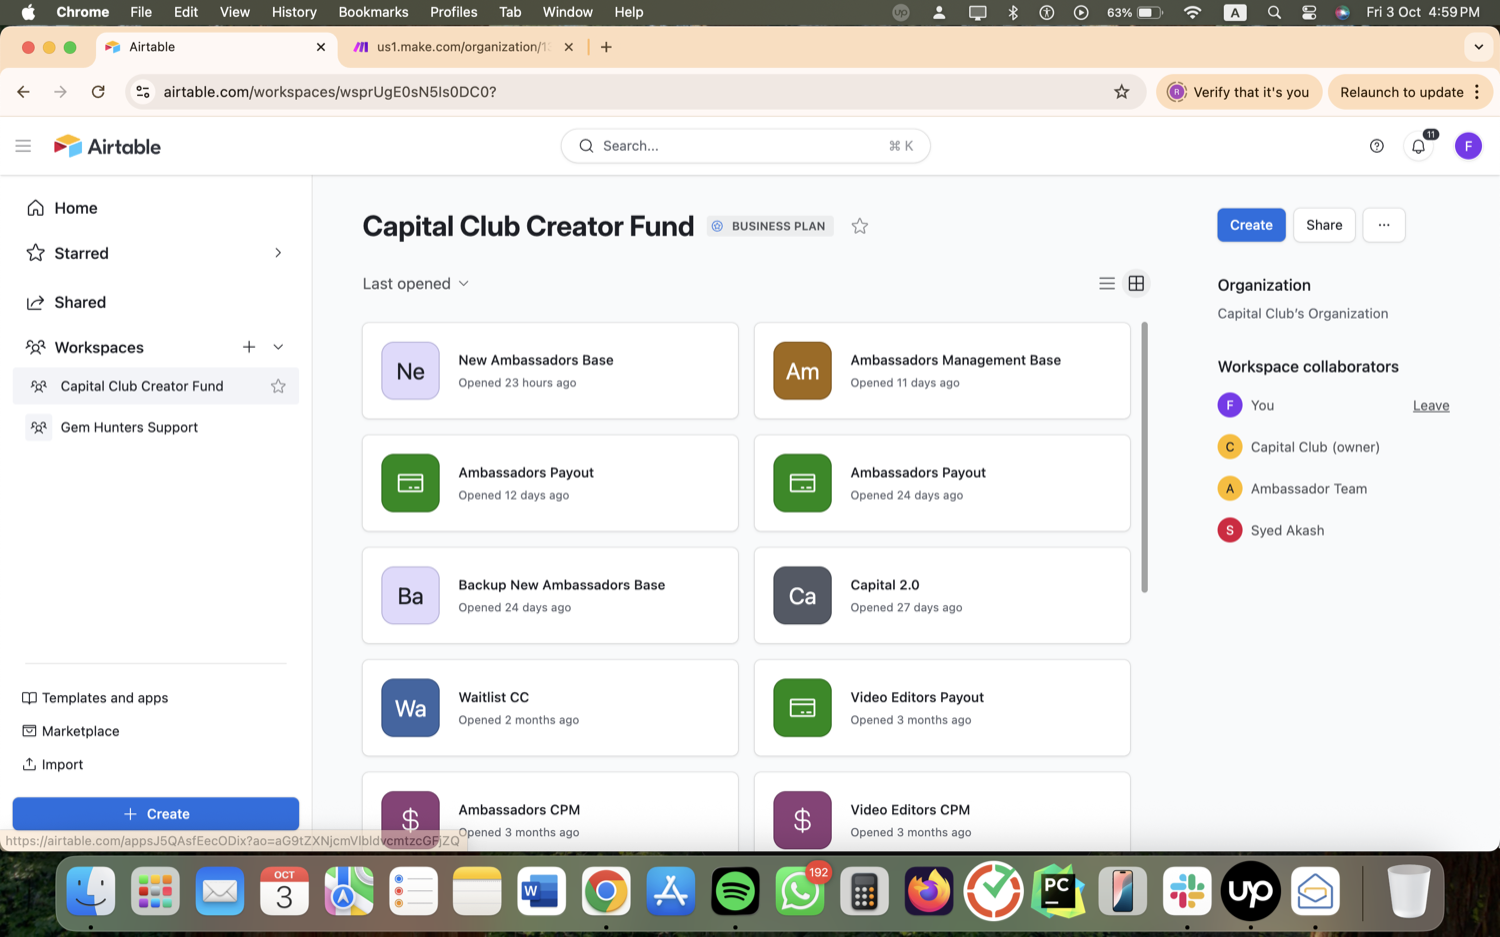Select Capital Club Creator Fund workspace

pyautogui.click(x=141, y=386)
